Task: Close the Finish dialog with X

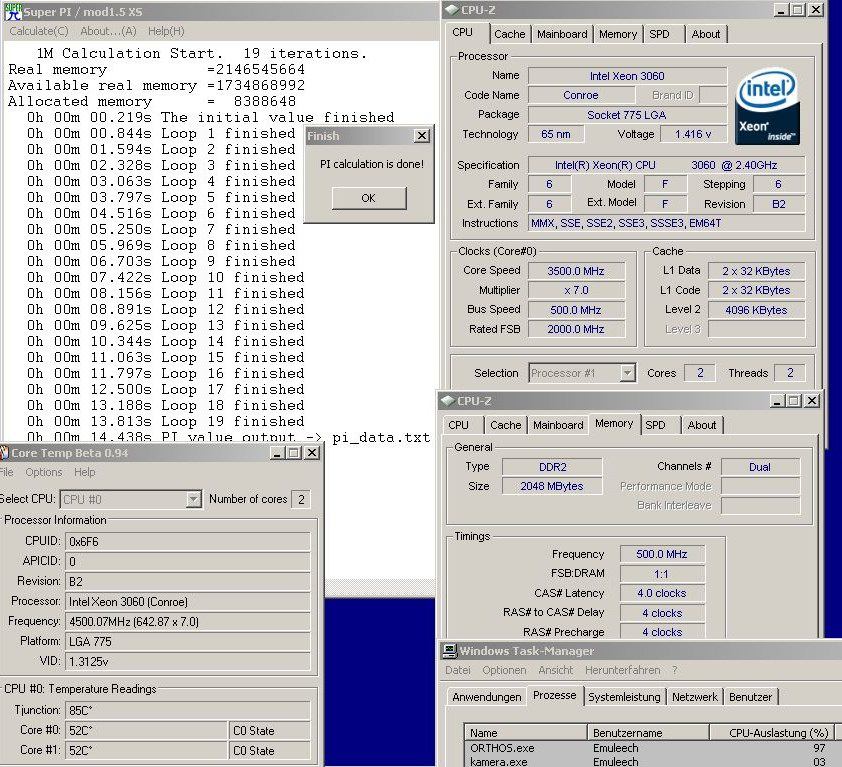Action: coord(422,136)
